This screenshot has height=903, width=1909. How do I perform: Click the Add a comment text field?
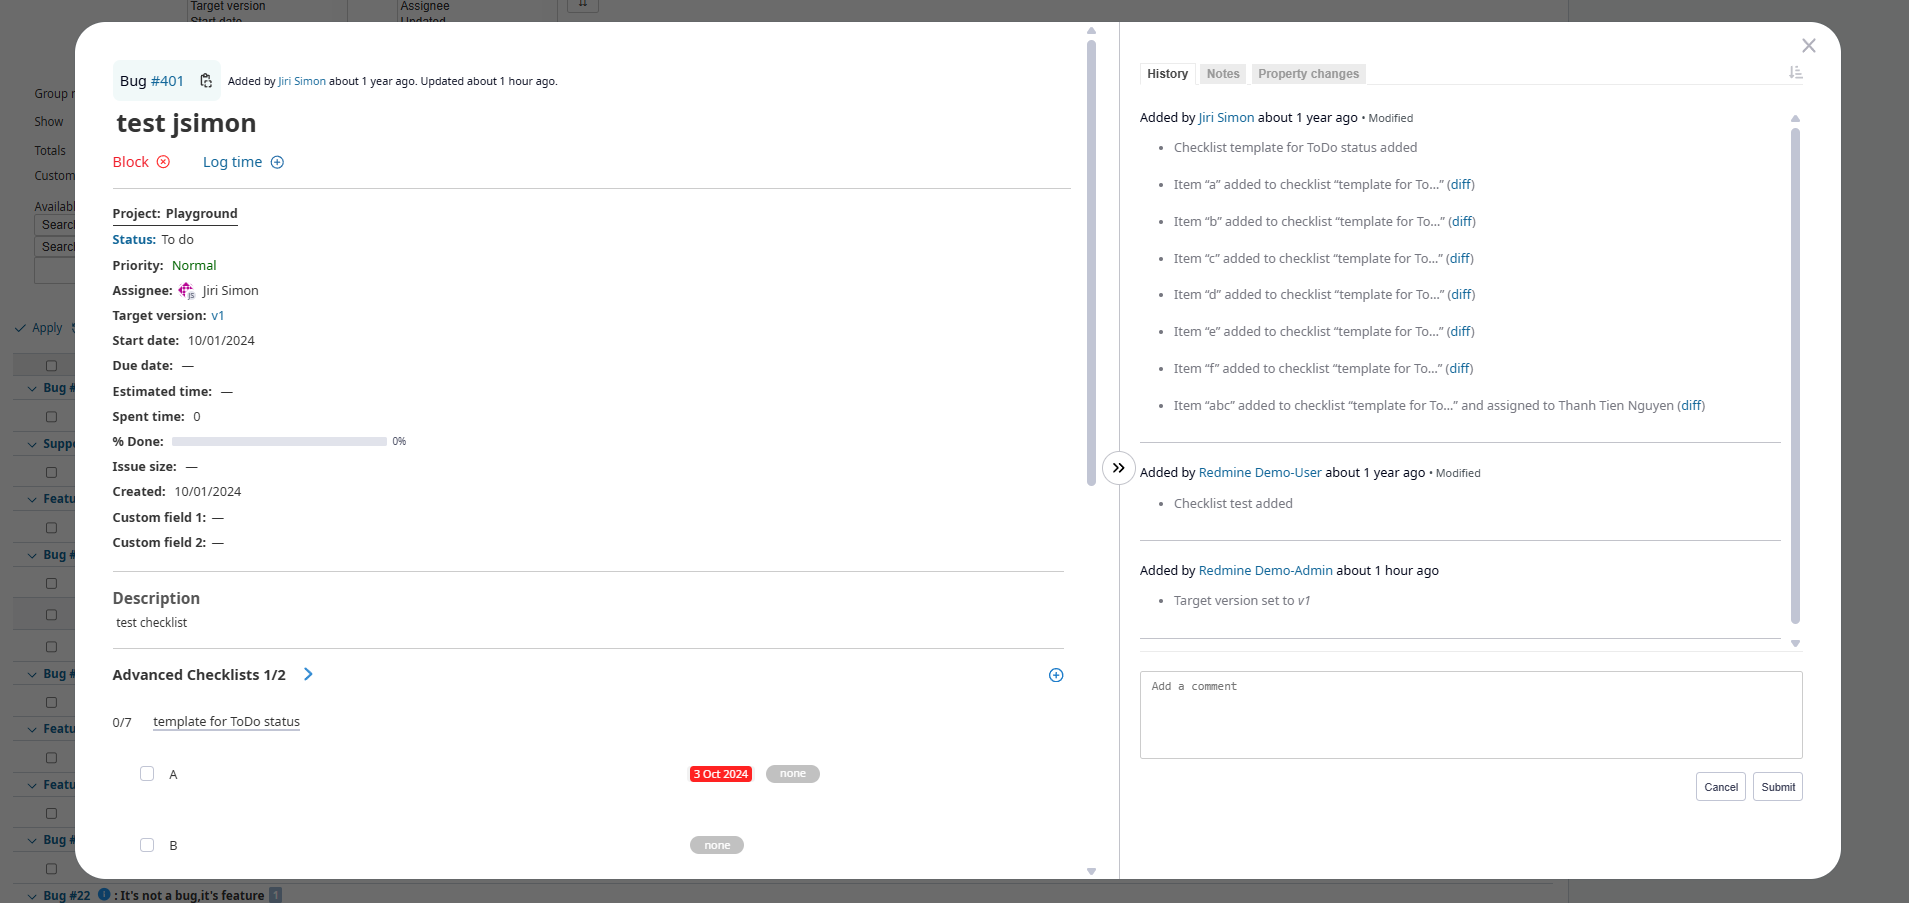point(1470,714)
